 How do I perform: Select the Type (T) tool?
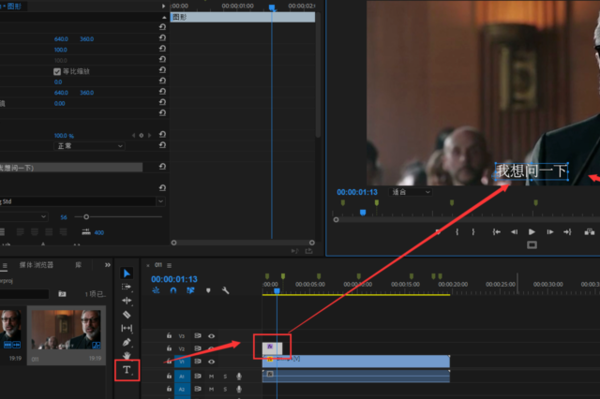127,370
